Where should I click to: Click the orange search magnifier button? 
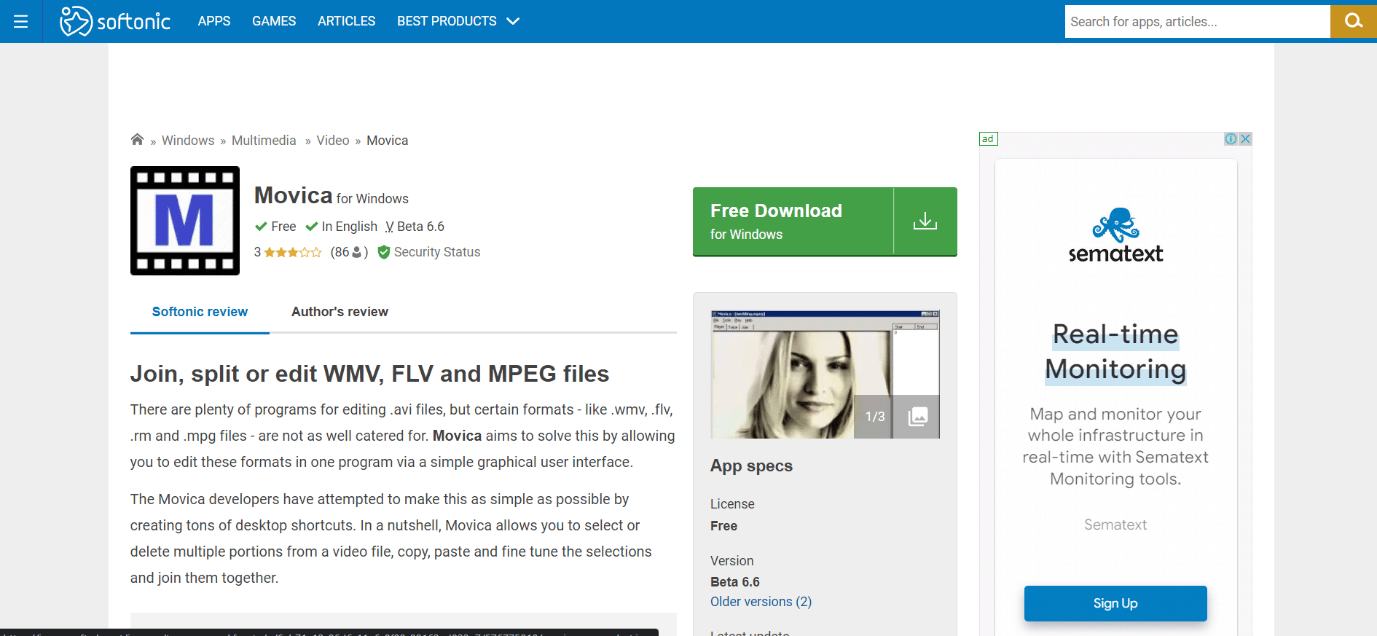pos(1353,21)
